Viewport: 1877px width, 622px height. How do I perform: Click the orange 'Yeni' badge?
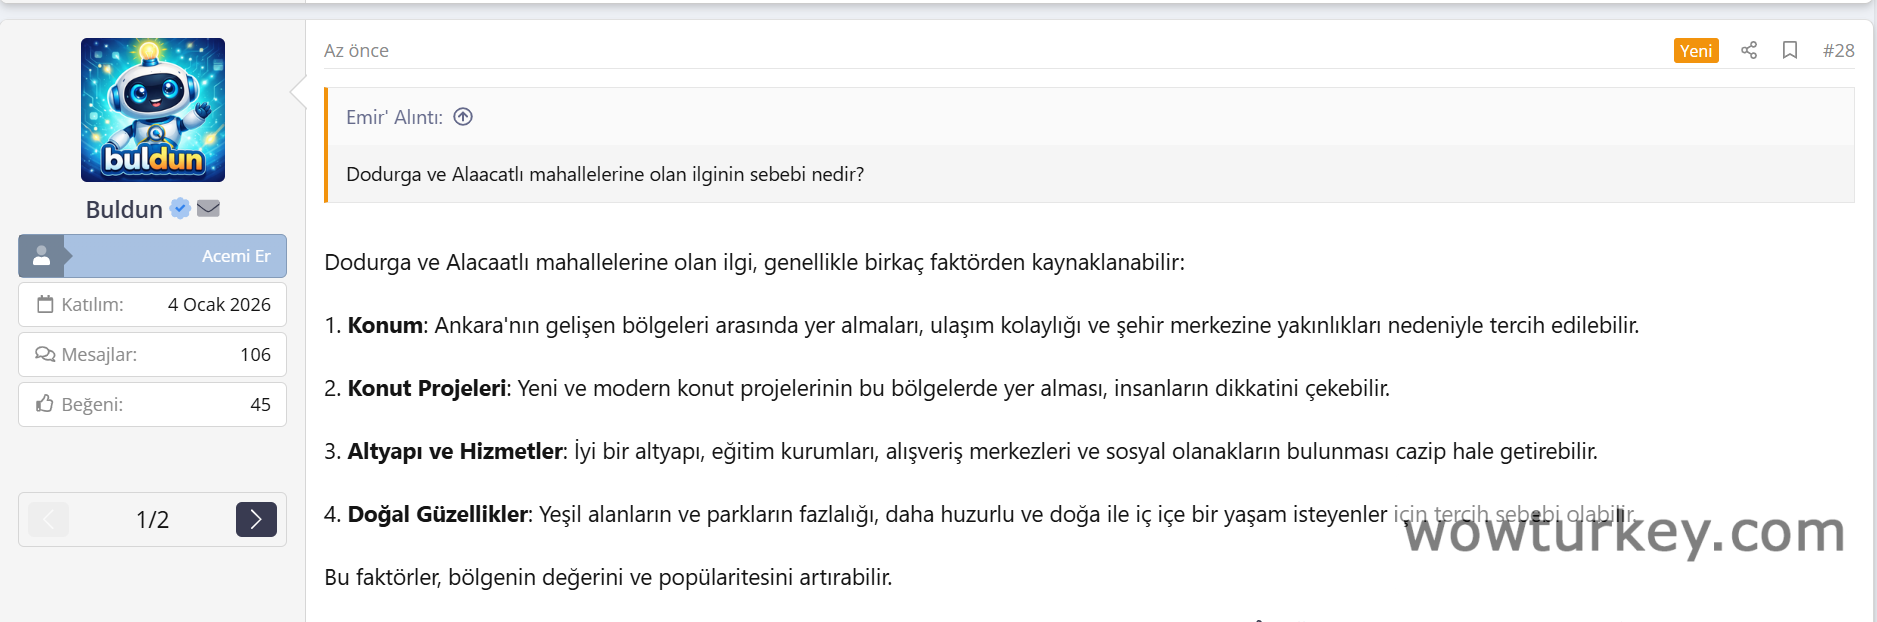pyautogui.click(x=1696, y=51)
